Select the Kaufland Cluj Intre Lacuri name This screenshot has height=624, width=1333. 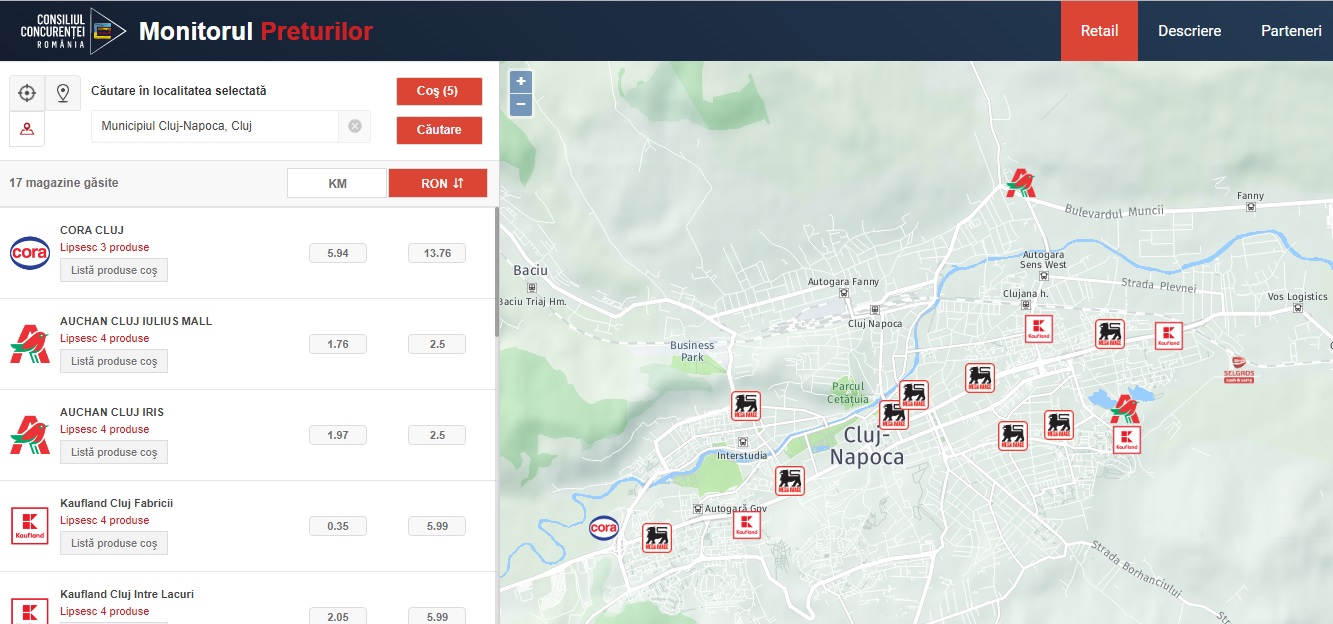[x=127, y=594]
